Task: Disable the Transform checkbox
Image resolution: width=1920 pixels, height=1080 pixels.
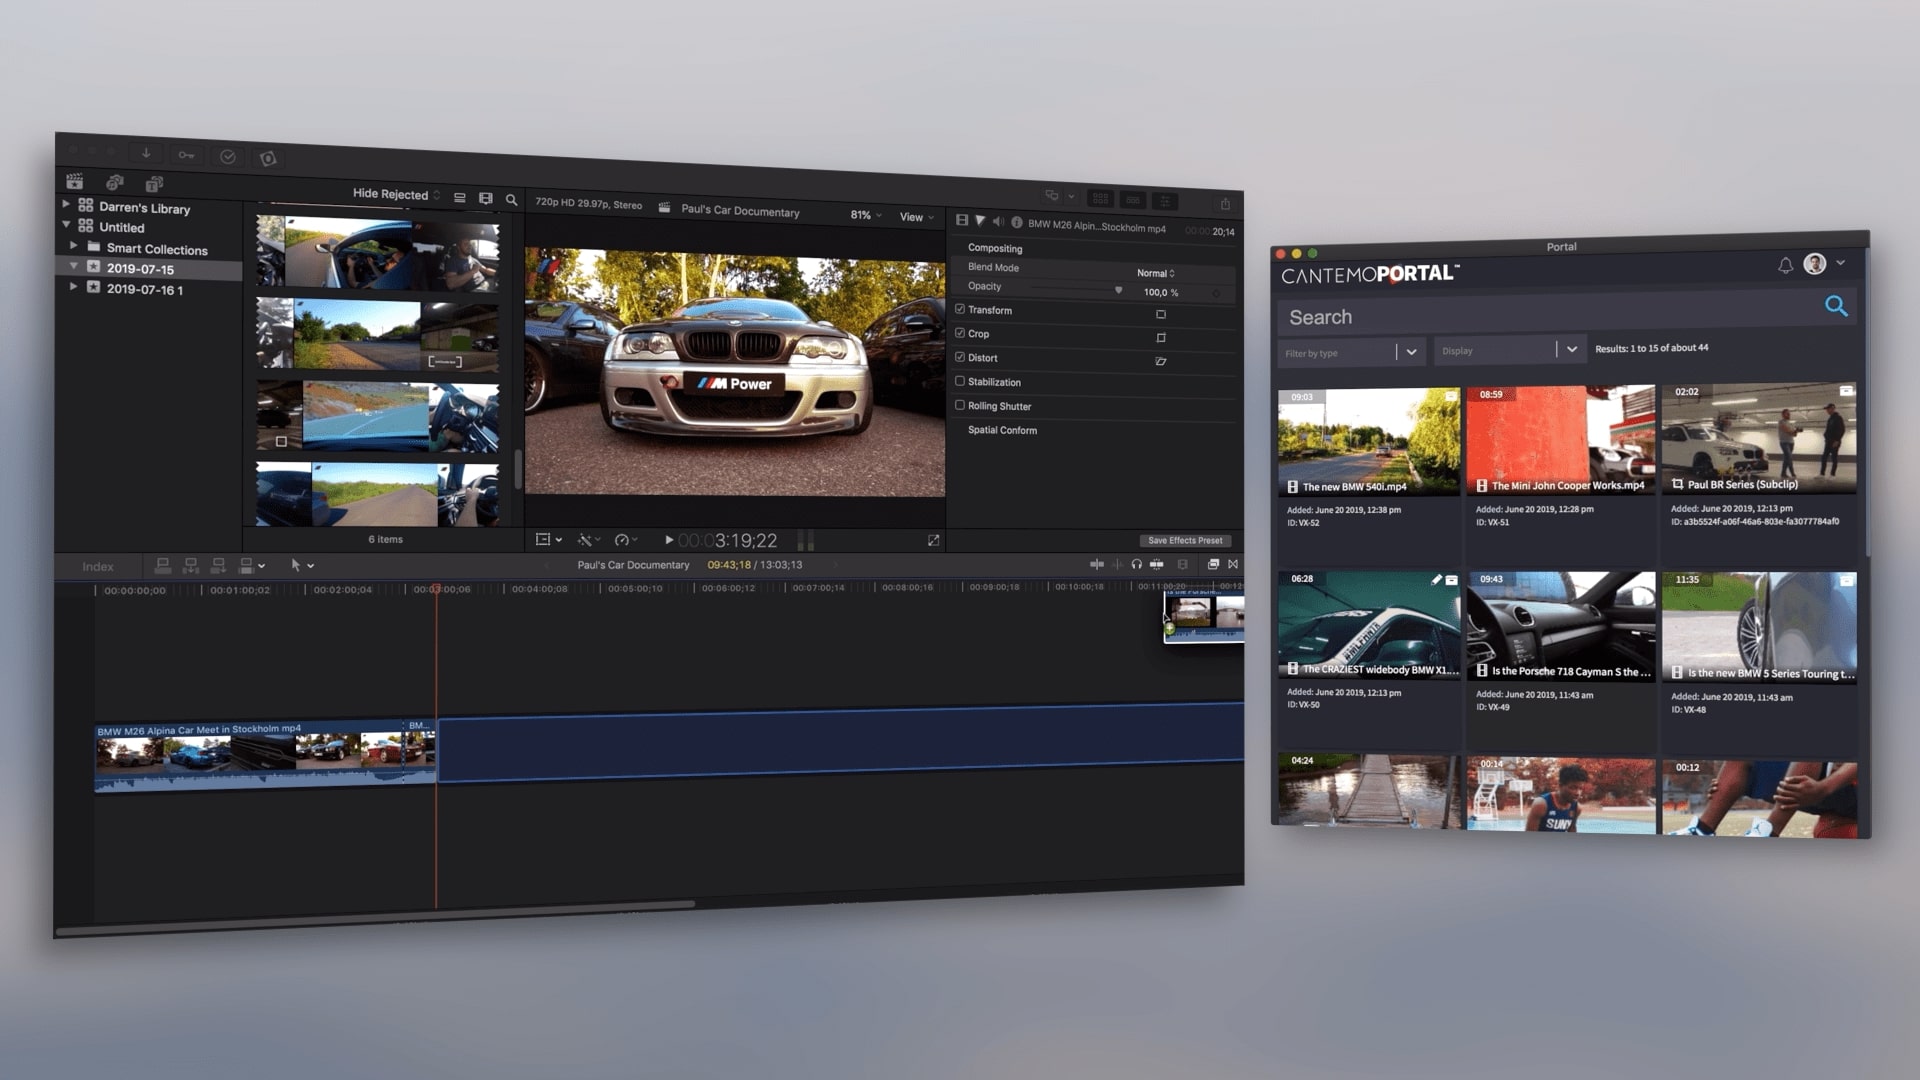Action: 960,309
